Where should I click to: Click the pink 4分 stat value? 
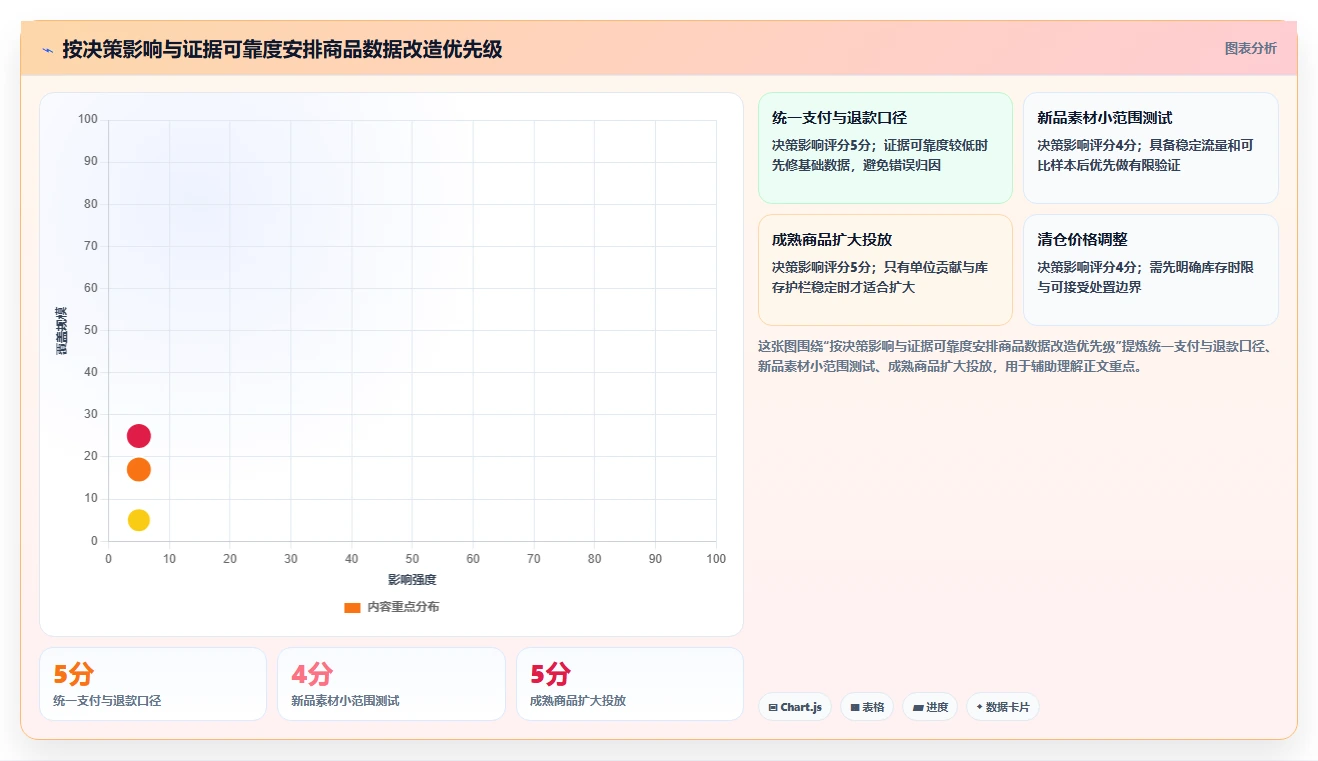[312, 674]
